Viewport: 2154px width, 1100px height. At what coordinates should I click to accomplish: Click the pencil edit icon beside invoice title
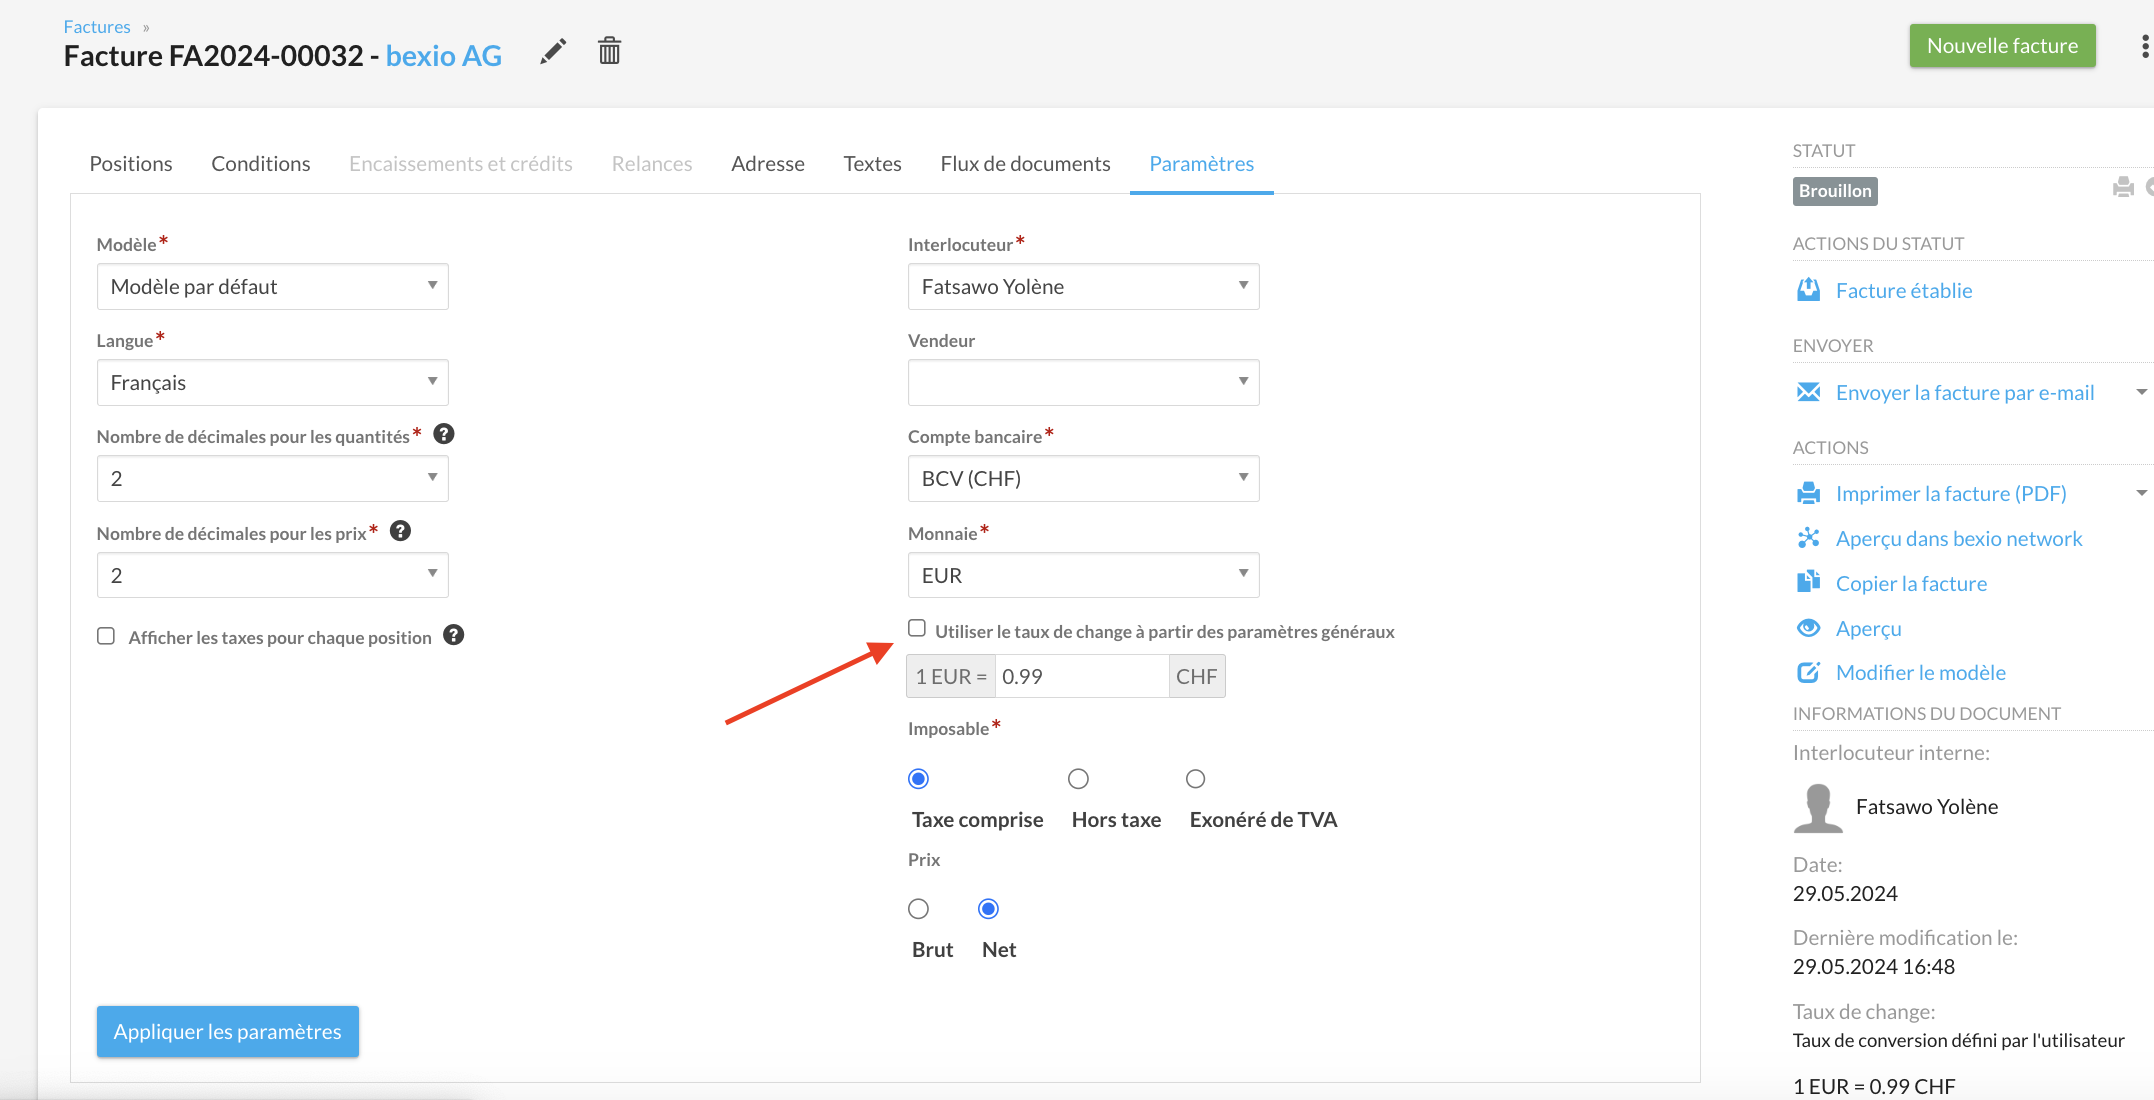(553, 52)
